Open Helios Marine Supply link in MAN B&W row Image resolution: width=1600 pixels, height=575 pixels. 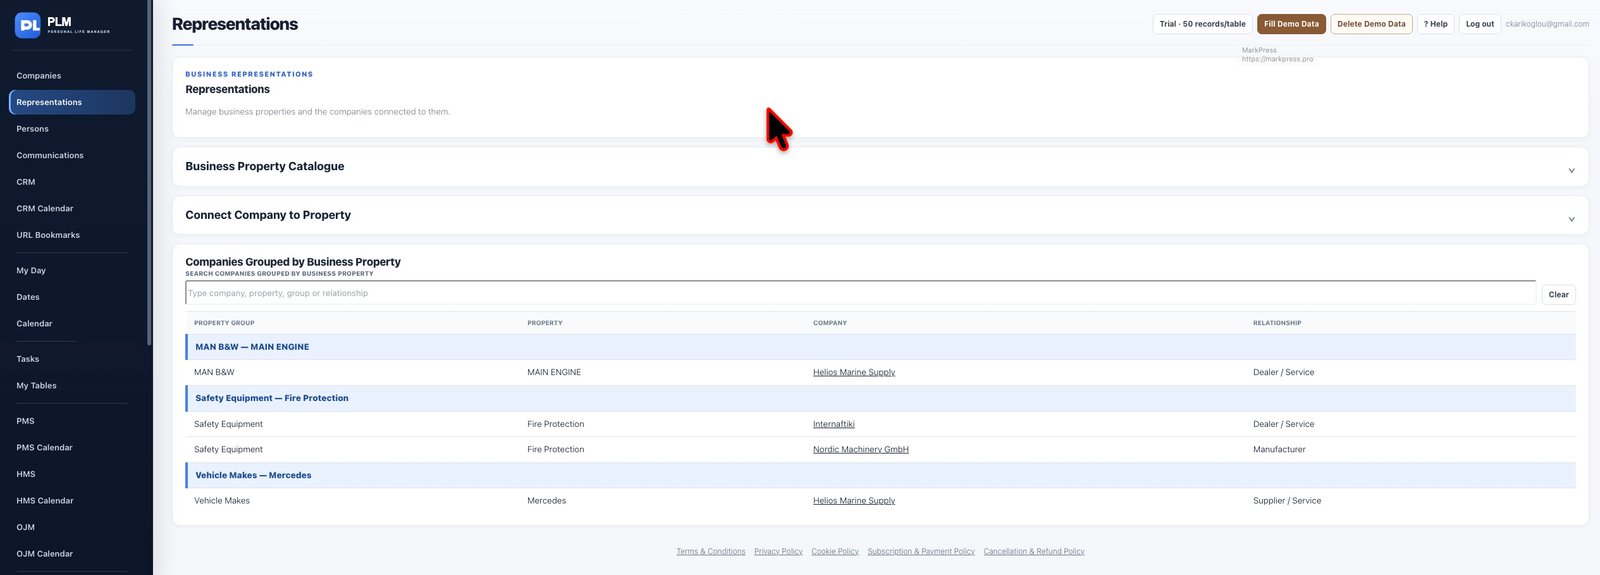[854, 372]
